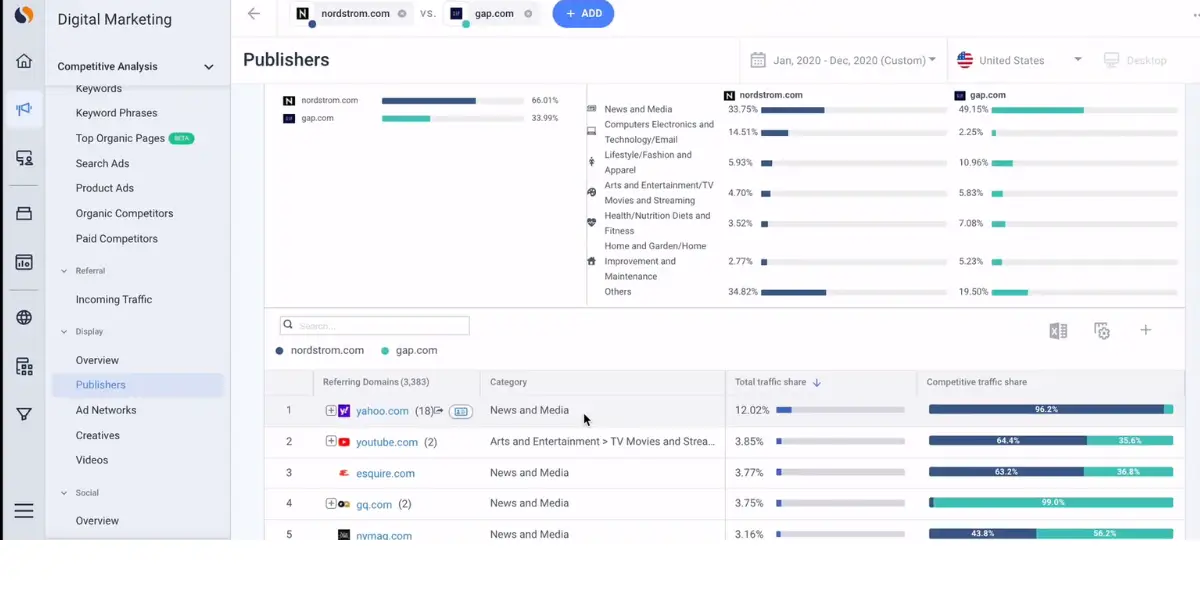Open the yahoo.com link
The image size is (1200, 600).
point(382,411)
